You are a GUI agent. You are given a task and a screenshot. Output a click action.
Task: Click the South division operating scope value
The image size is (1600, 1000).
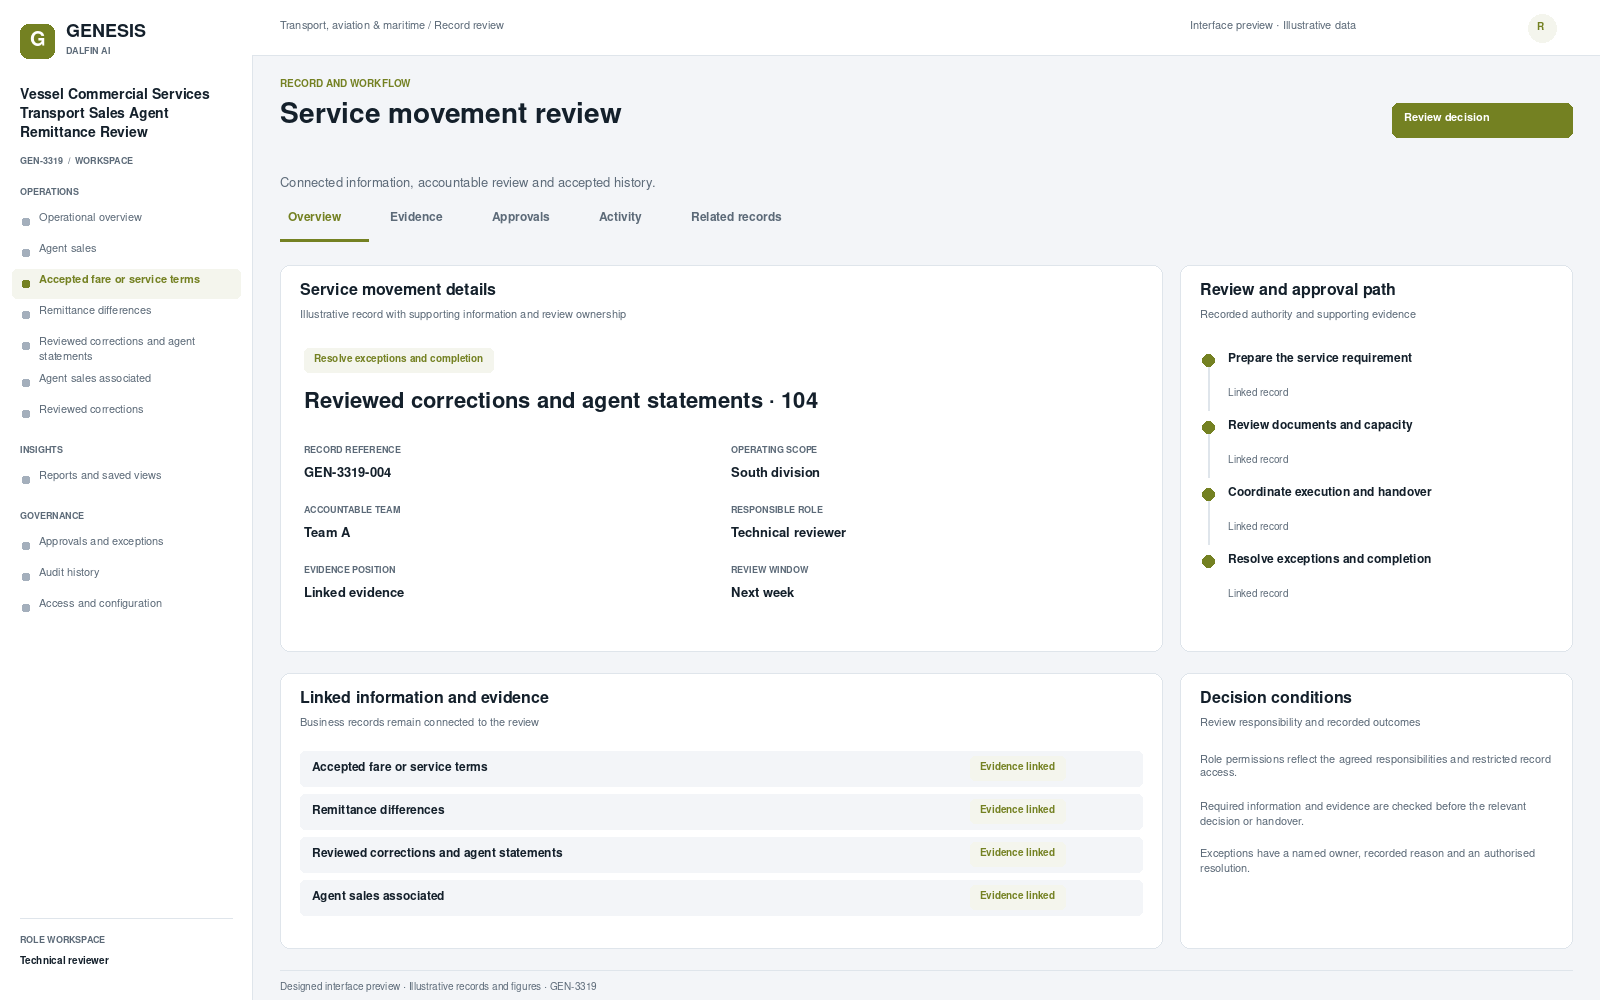pyautogui.click(x=775, y=473)
